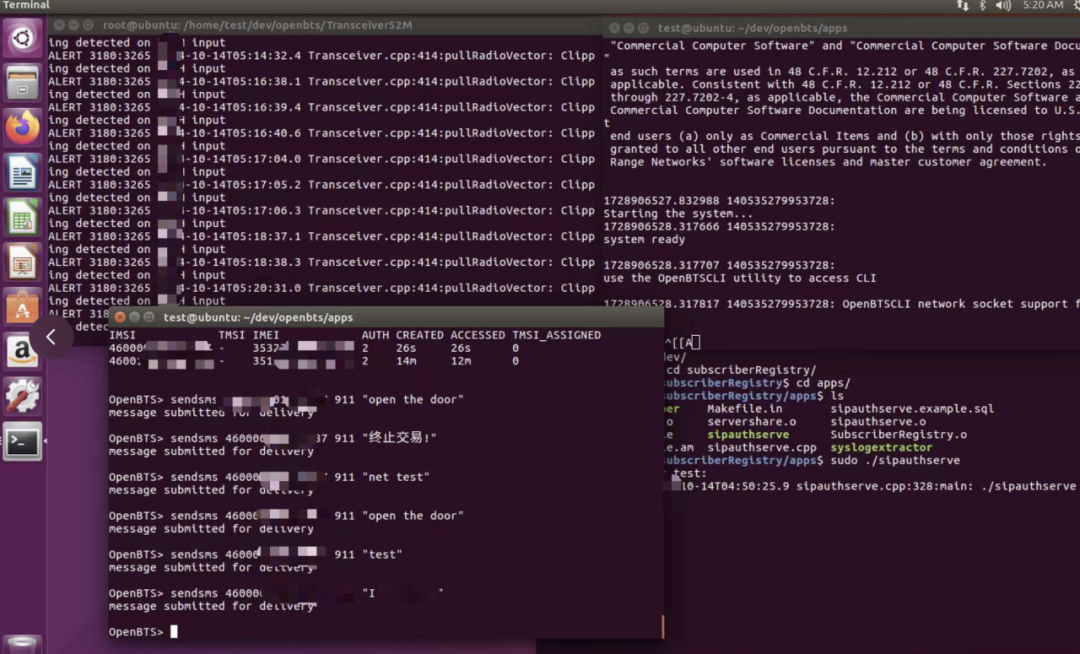Screen dimensions: 1080x654
Task: Open the 5:20 AM clock menu
Action: [x=1042, y=6]
